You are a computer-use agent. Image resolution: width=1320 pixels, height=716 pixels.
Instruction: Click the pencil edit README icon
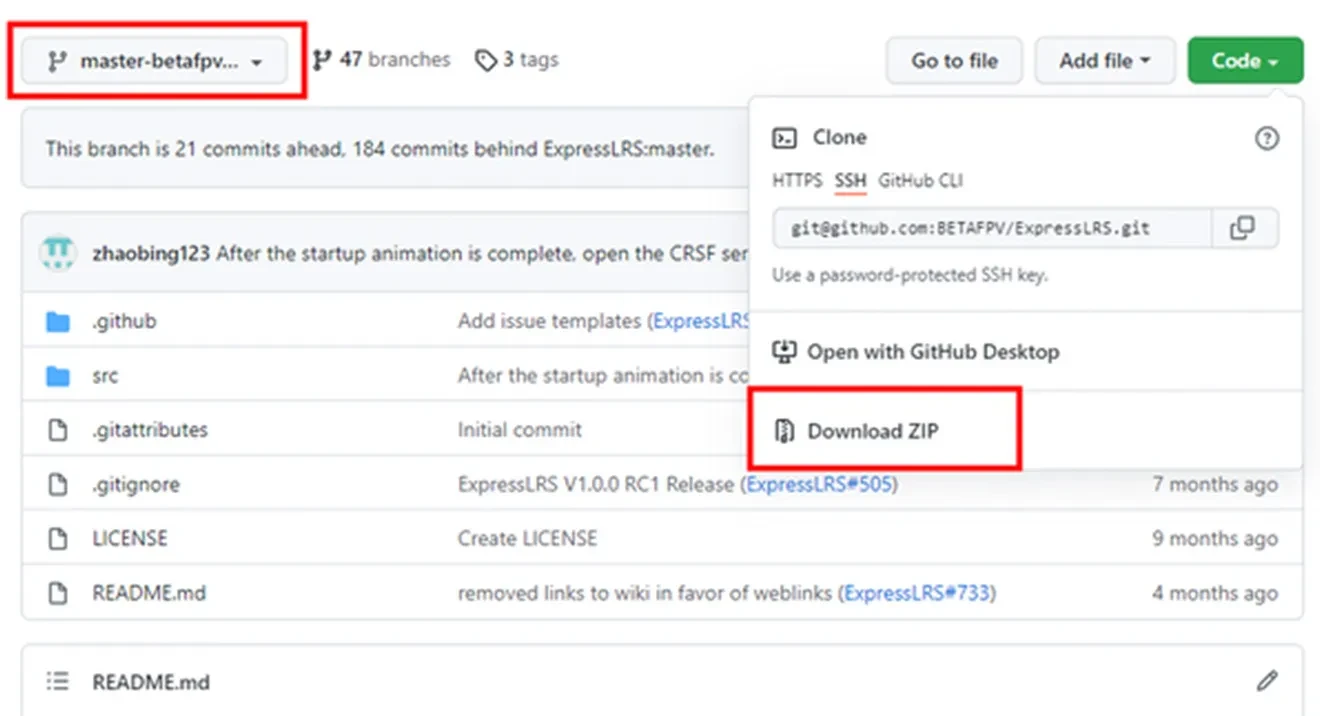coord(1267,682)
